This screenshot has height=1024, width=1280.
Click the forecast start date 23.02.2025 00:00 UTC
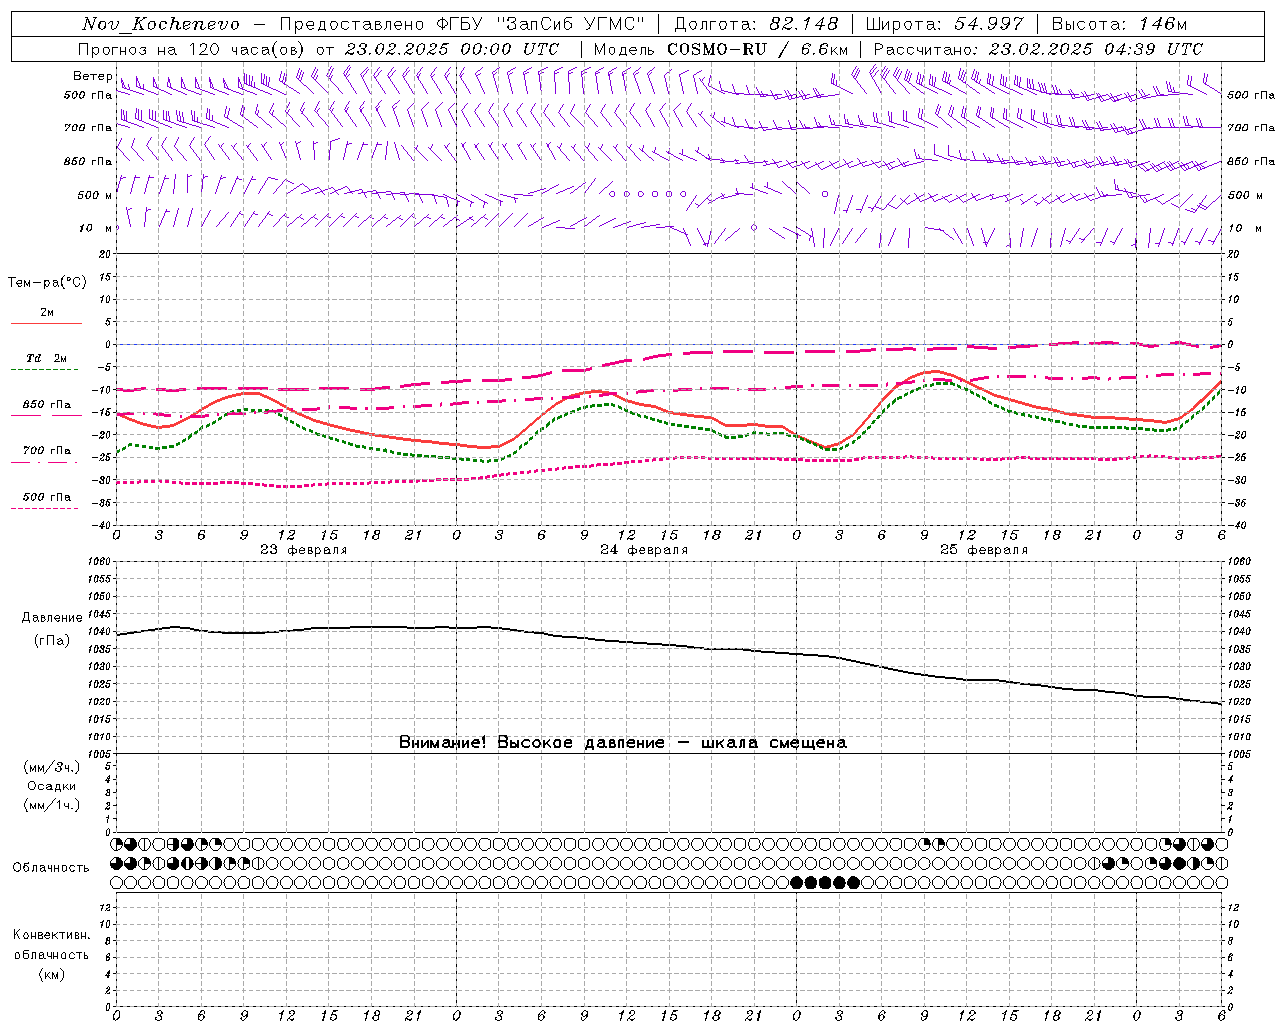tap(452, 49)
